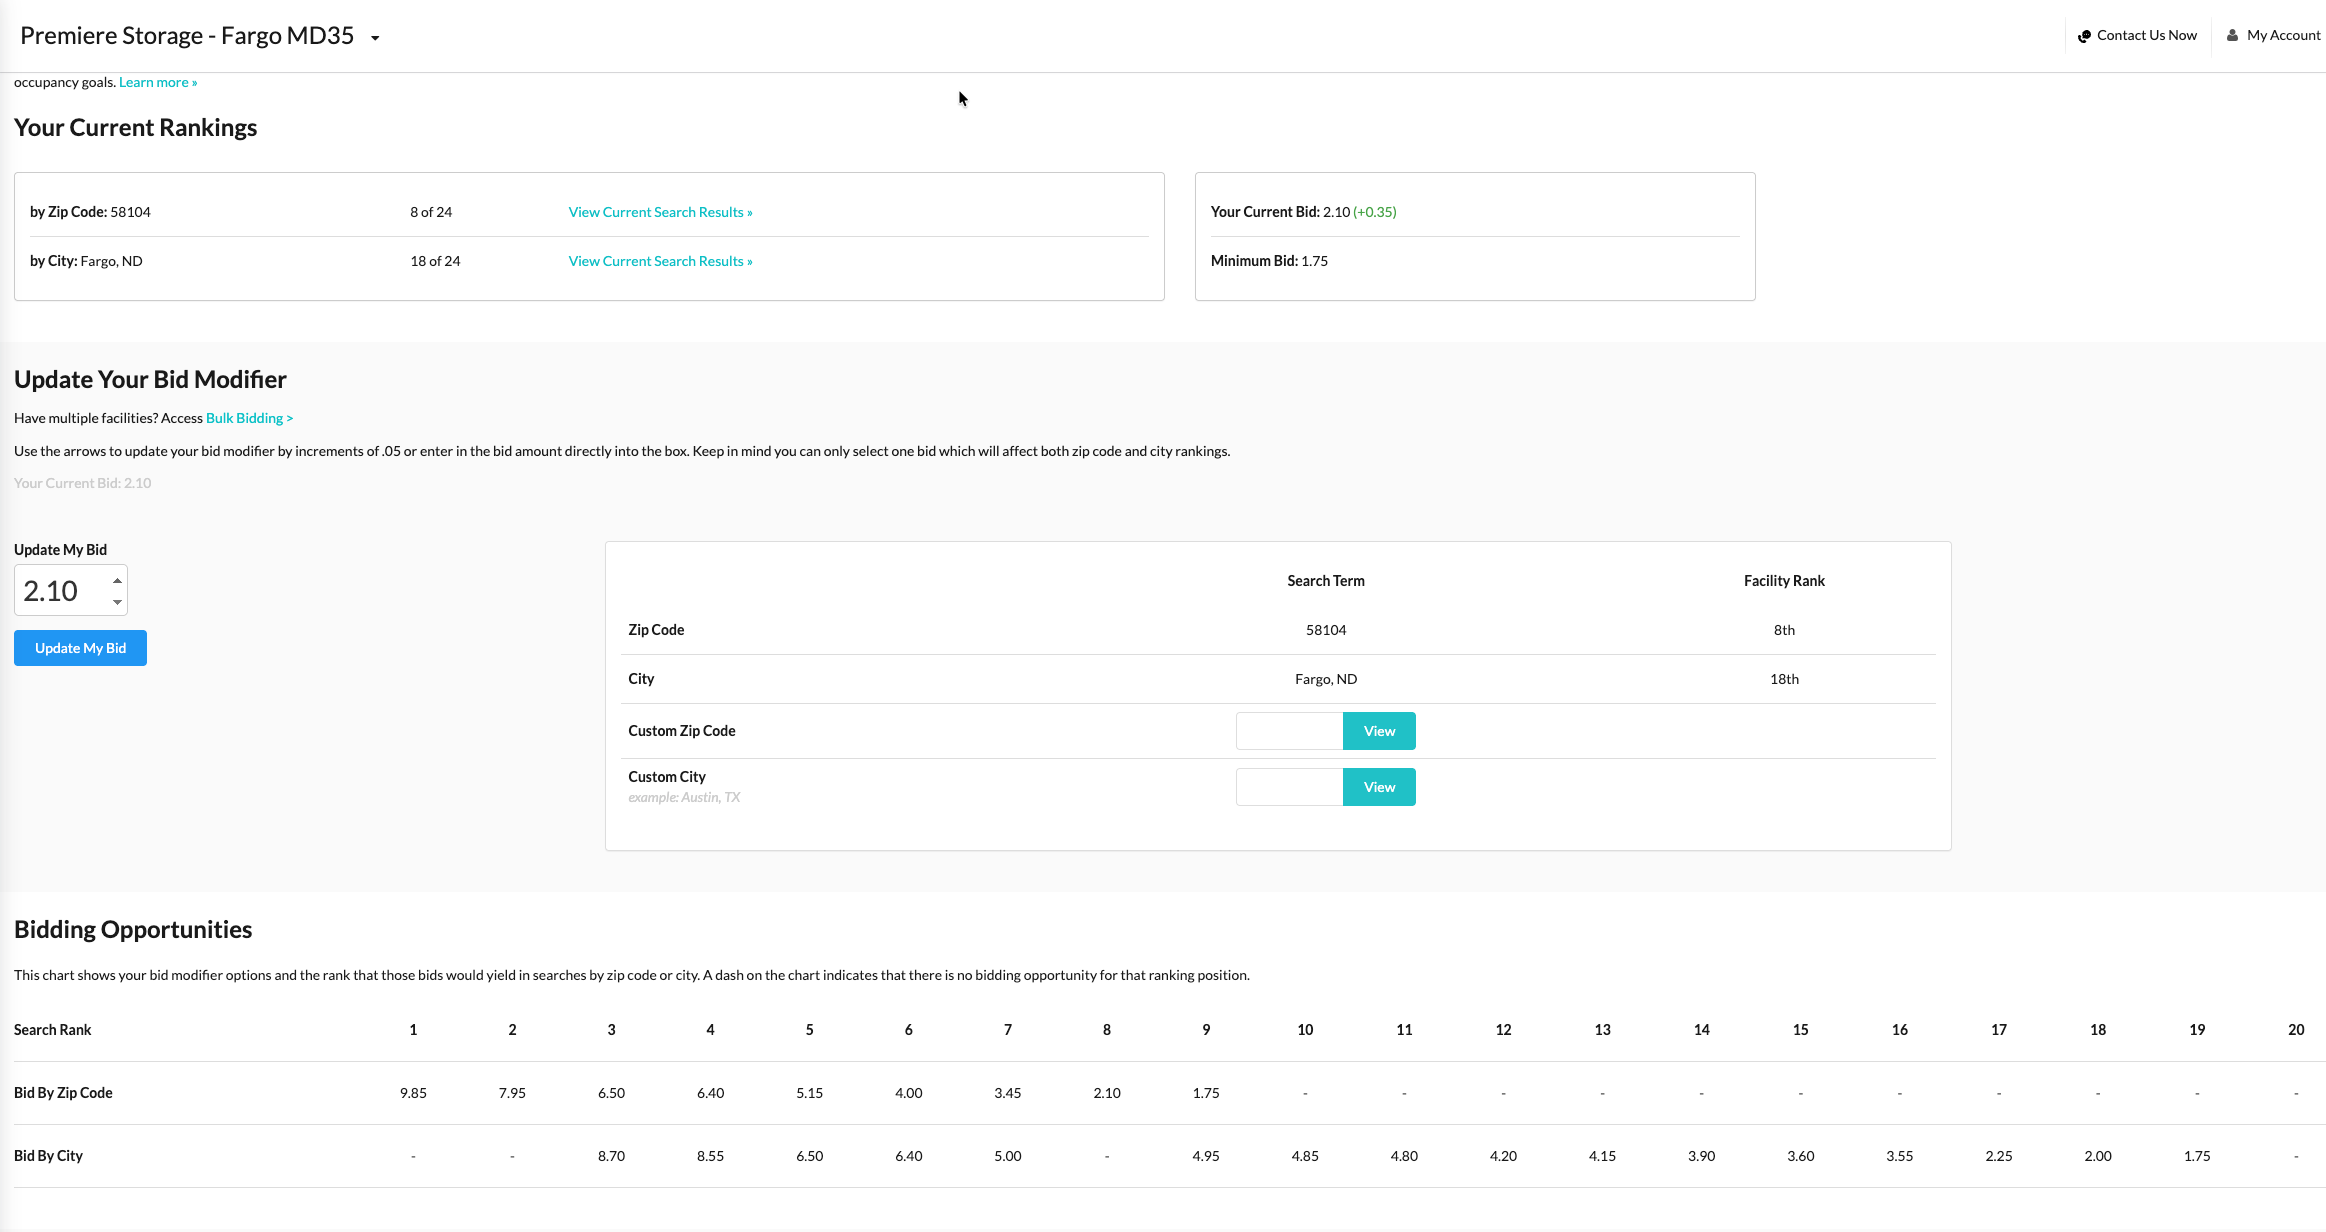View current search results for zip code

pos(660,212)
